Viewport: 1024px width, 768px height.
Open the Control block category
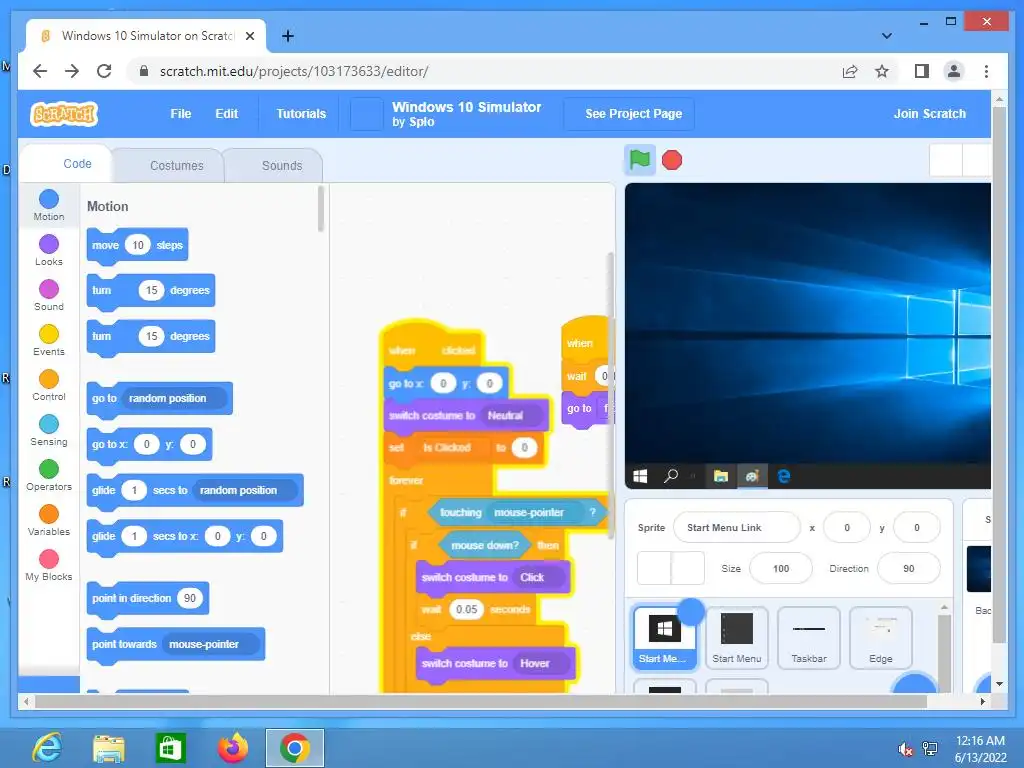pyautogui.click(x=49, y=385)
